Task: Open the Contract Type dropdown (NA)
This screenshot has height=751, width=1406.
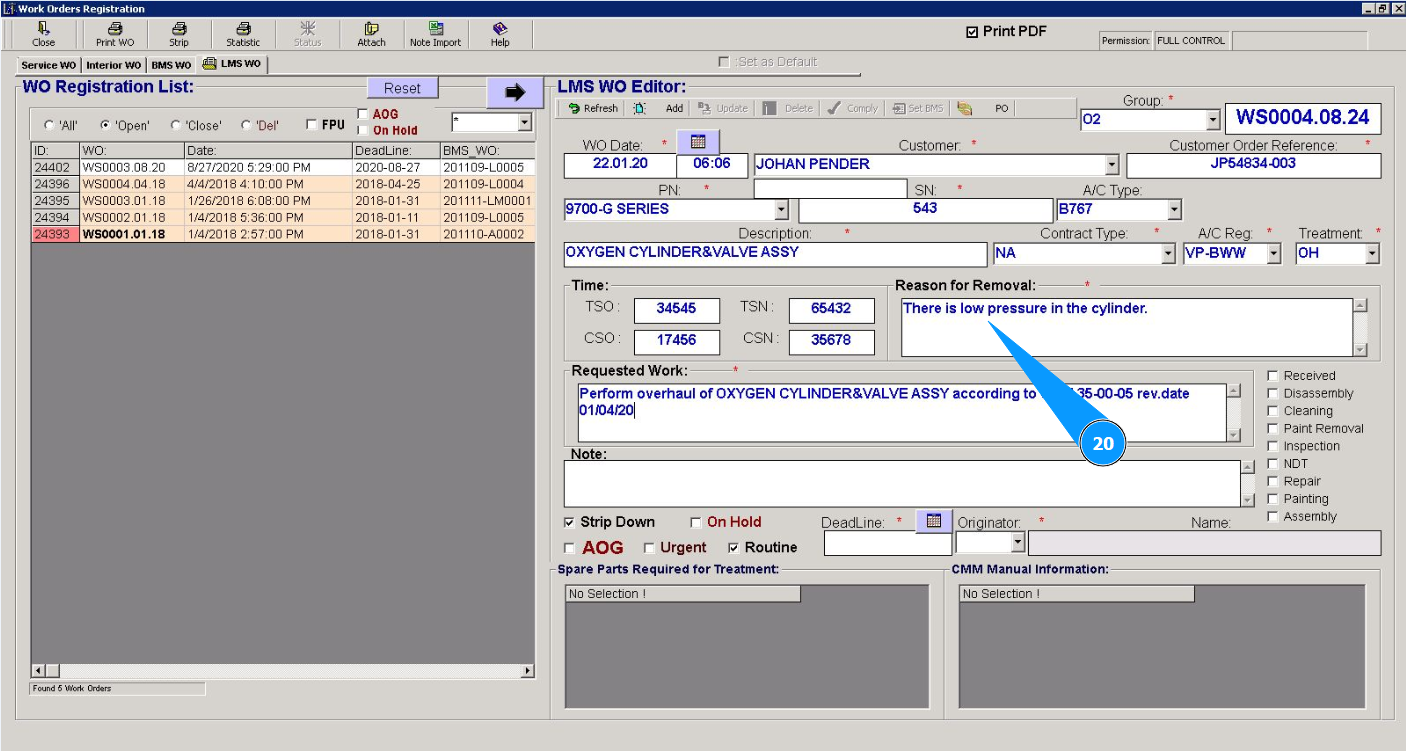Action: coord(1168,254)
